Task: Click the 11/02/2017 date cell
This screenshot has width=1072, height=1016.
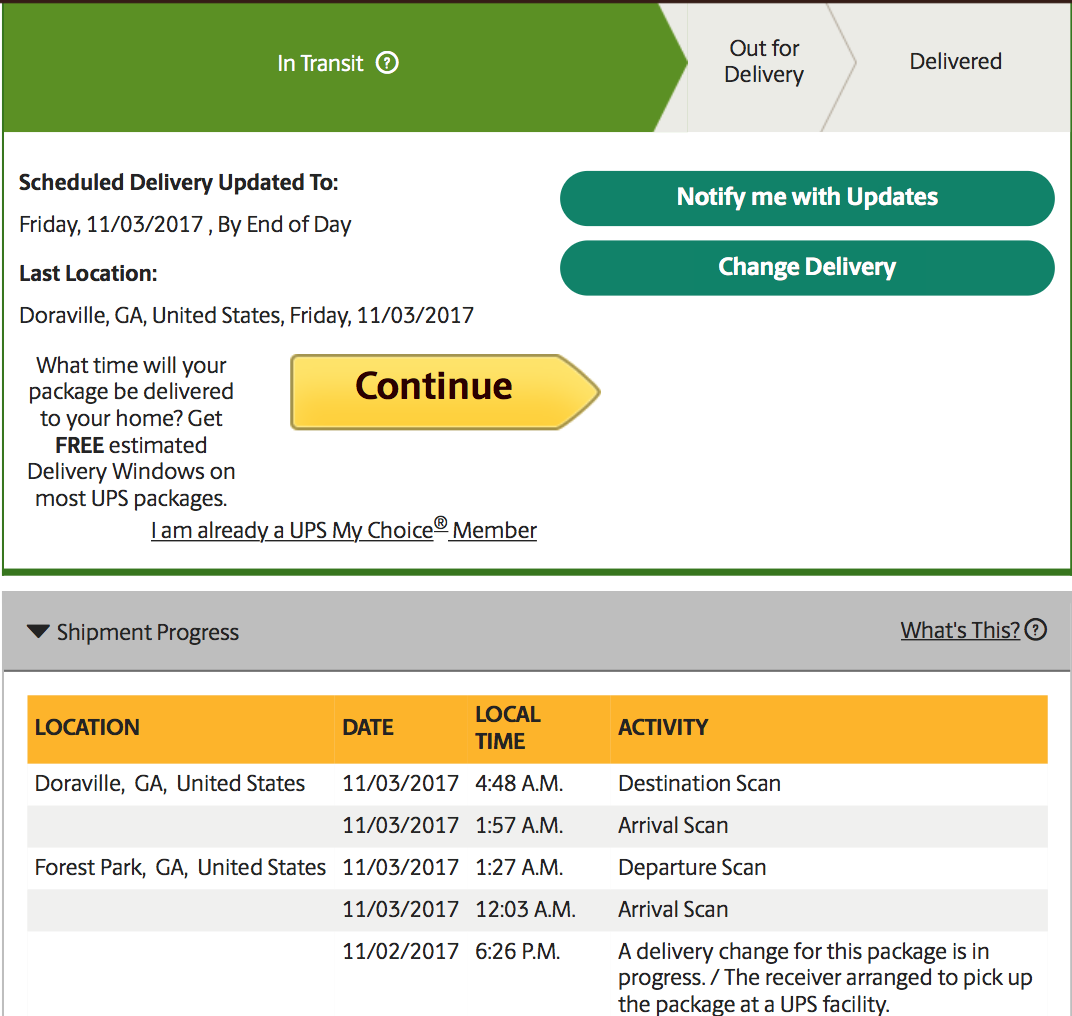Action: point(400,952)
